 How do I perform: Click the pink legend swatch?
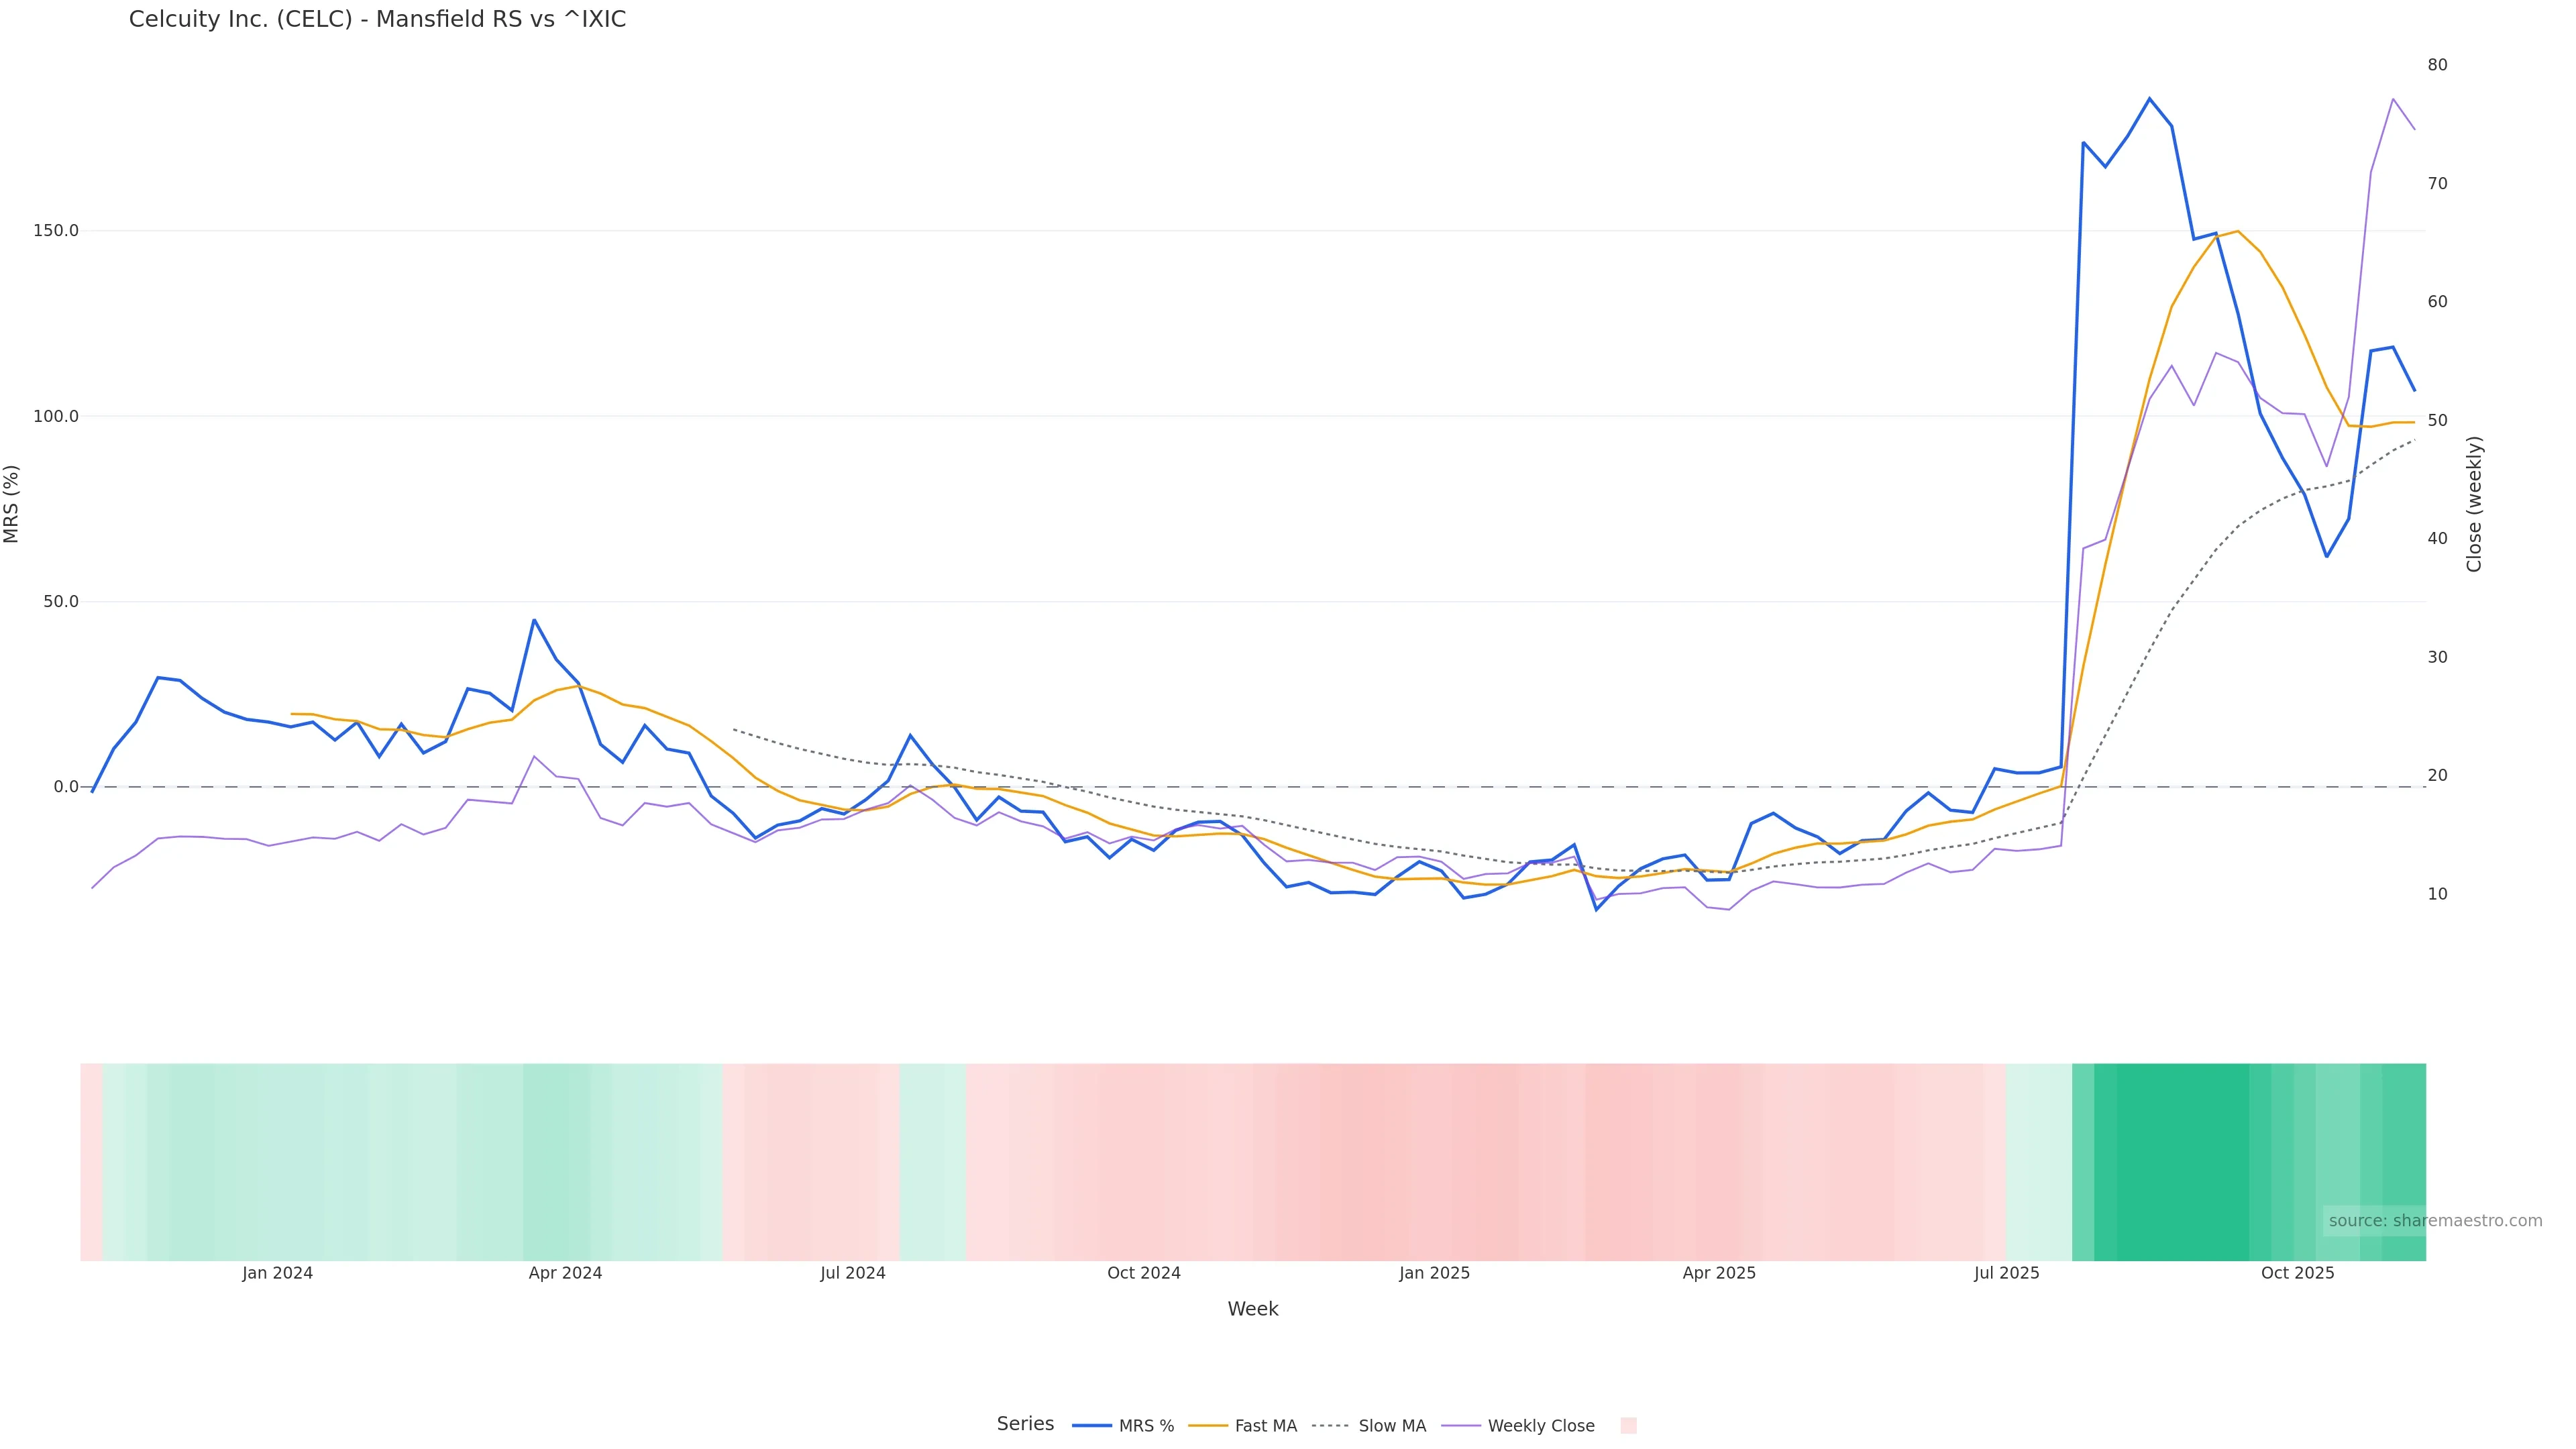(1628, 1426)
